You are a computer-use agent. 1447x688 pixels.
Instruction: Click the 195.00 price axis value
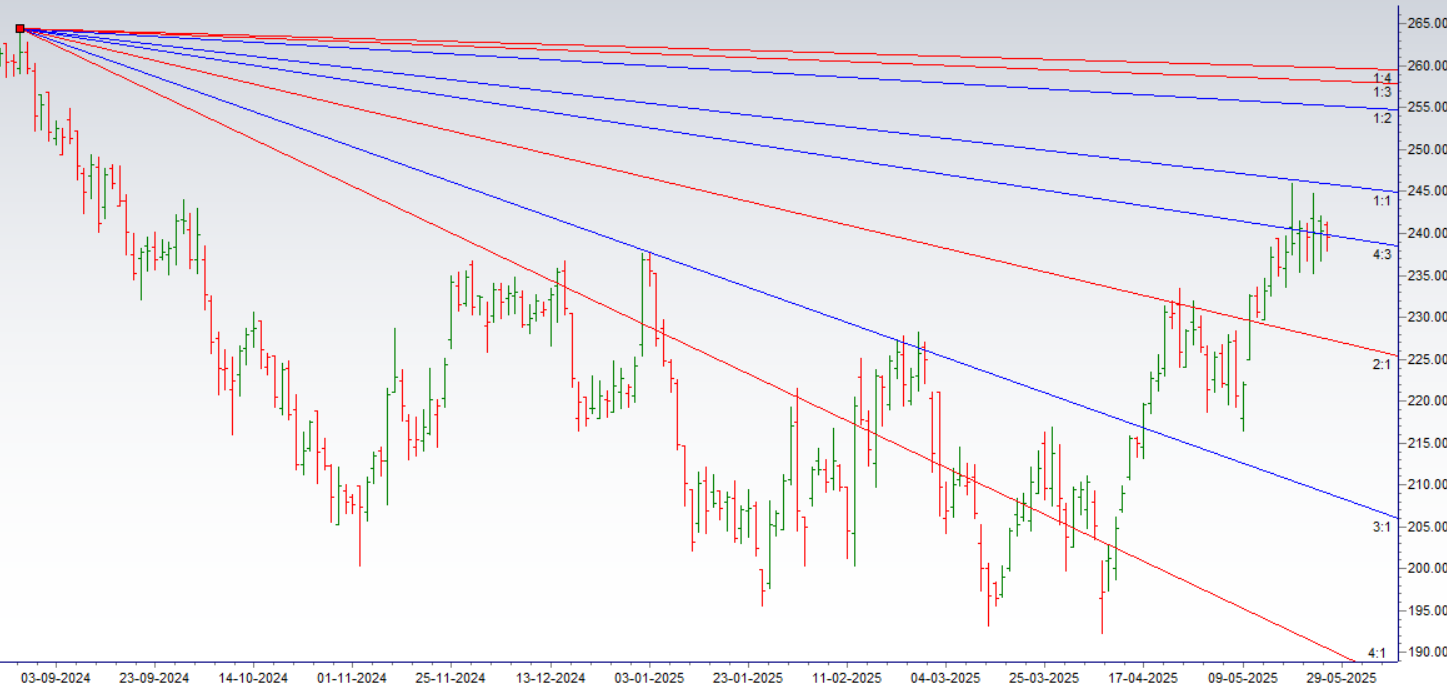1427,610
